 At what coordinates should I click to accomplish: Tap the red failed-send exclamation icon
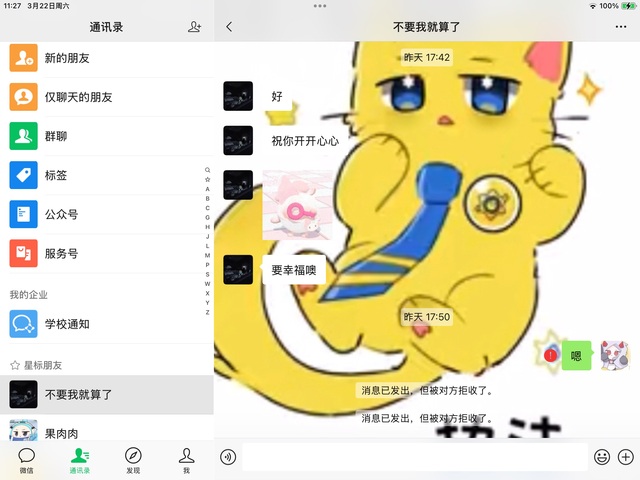point(550,356)
